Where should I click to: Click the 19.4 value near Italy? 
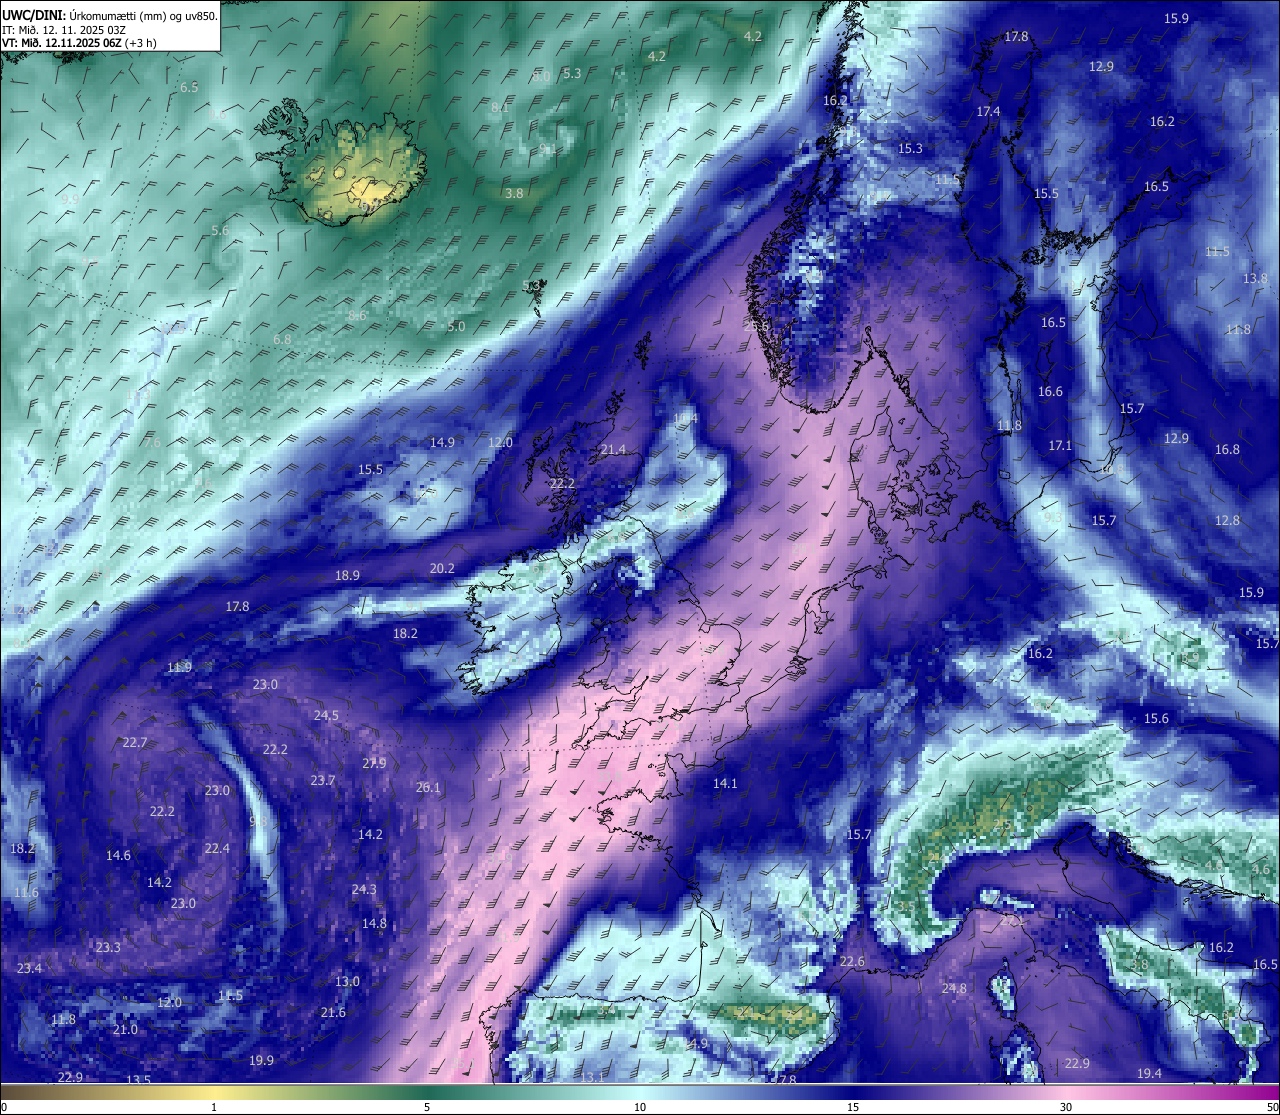point(1149,1073)
